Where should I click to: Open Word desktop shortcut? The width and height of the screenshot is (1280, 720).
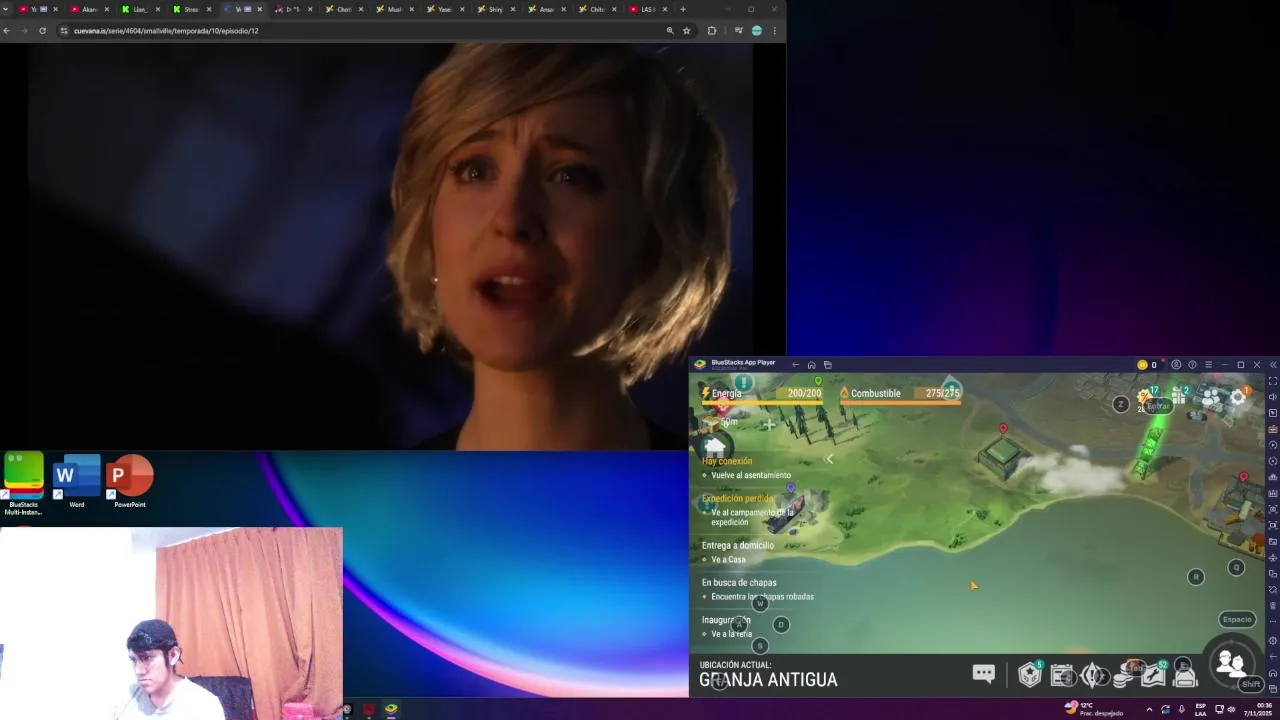pyautogui.click(x=77, y=482)
